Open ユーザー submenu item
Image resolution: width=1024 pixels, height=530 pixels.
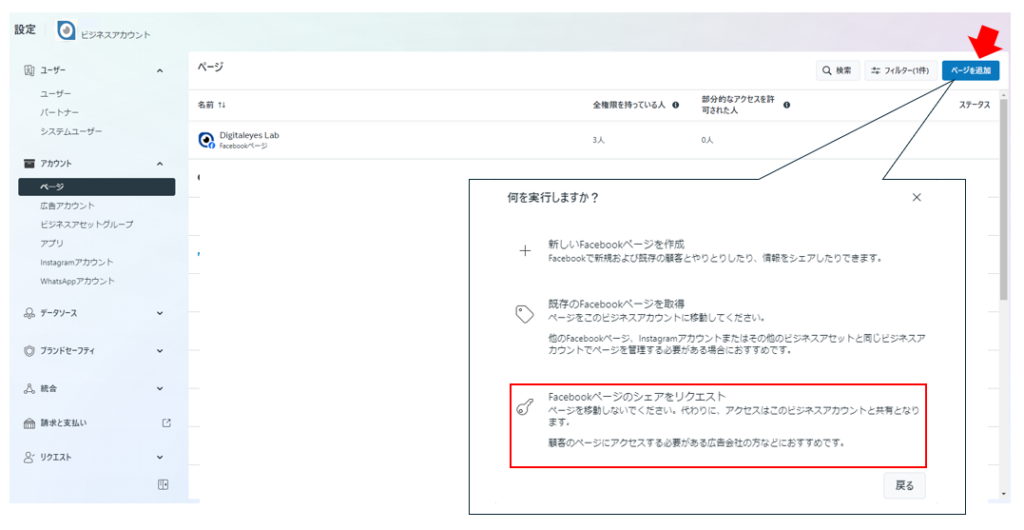[x=56, y=94]
